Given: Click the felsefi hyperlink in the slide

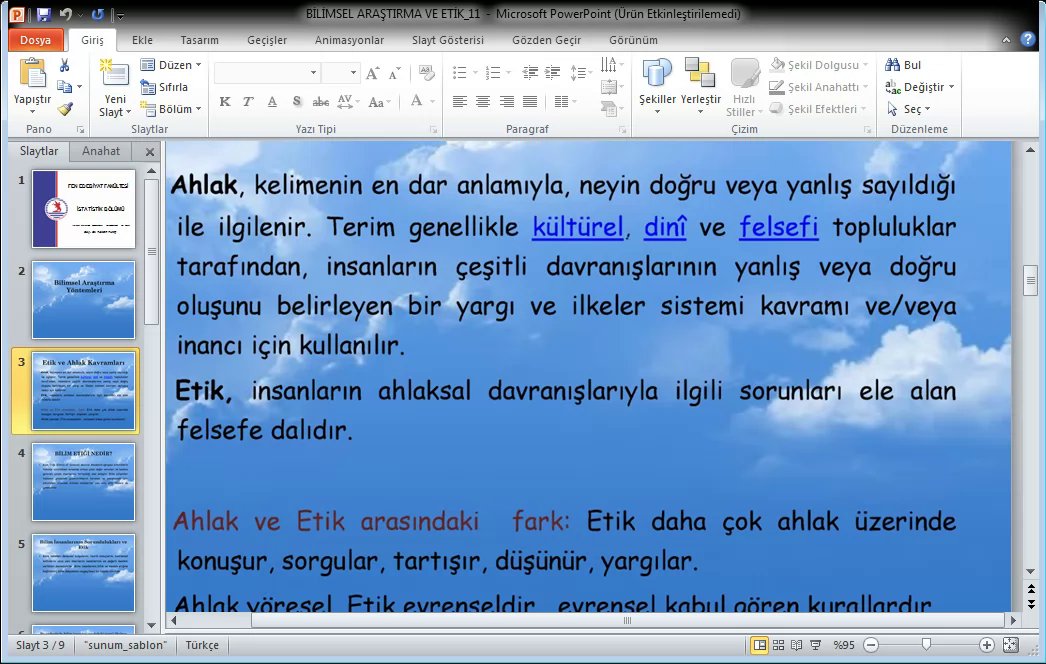Looking at the screenshot, I should coord(778,227).
